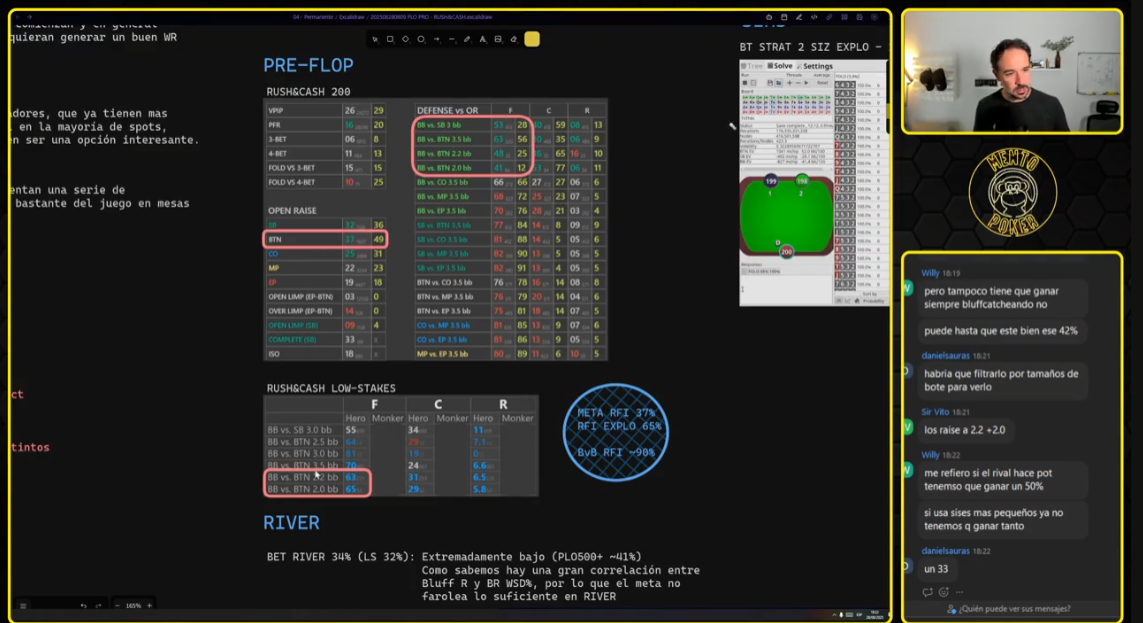
Task: Activate the Eraser tool
Action: click(513, 39)
